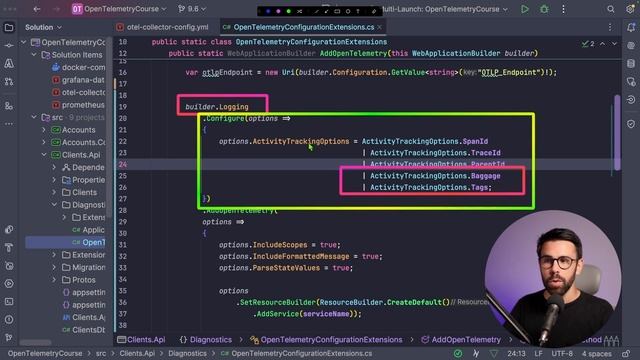
Task: Close the OpenTelemetryConfigurationExtensions.cs tab
Action: (380, 27)
